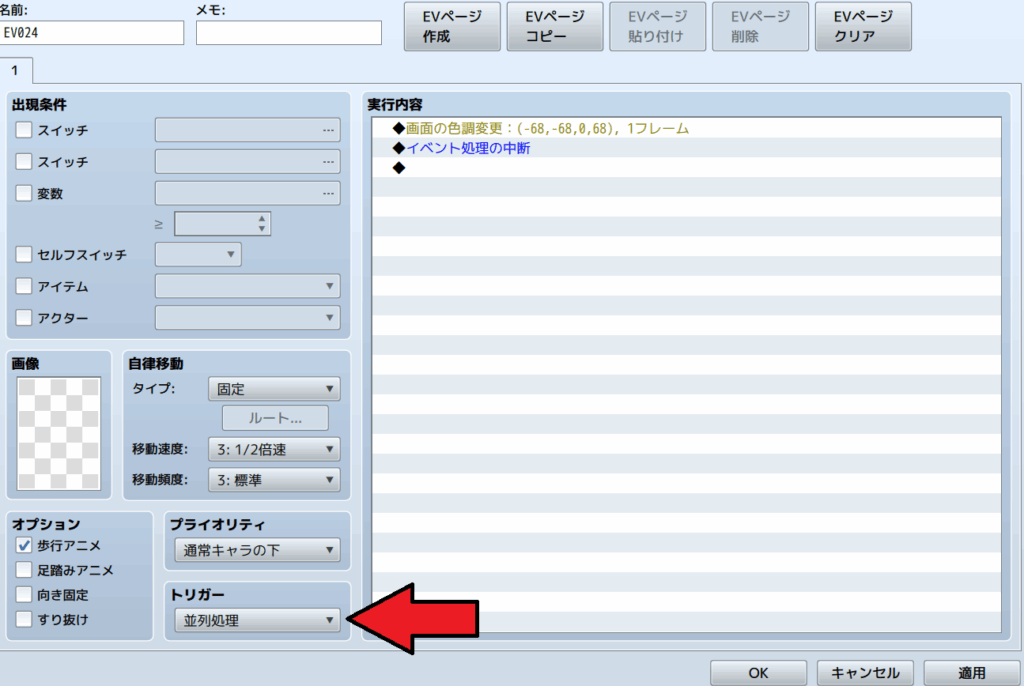This screenshot has height=686, width=1024.
Task: Enable the セルフスイッチ condition checkbox
Action: click(24, 254)
